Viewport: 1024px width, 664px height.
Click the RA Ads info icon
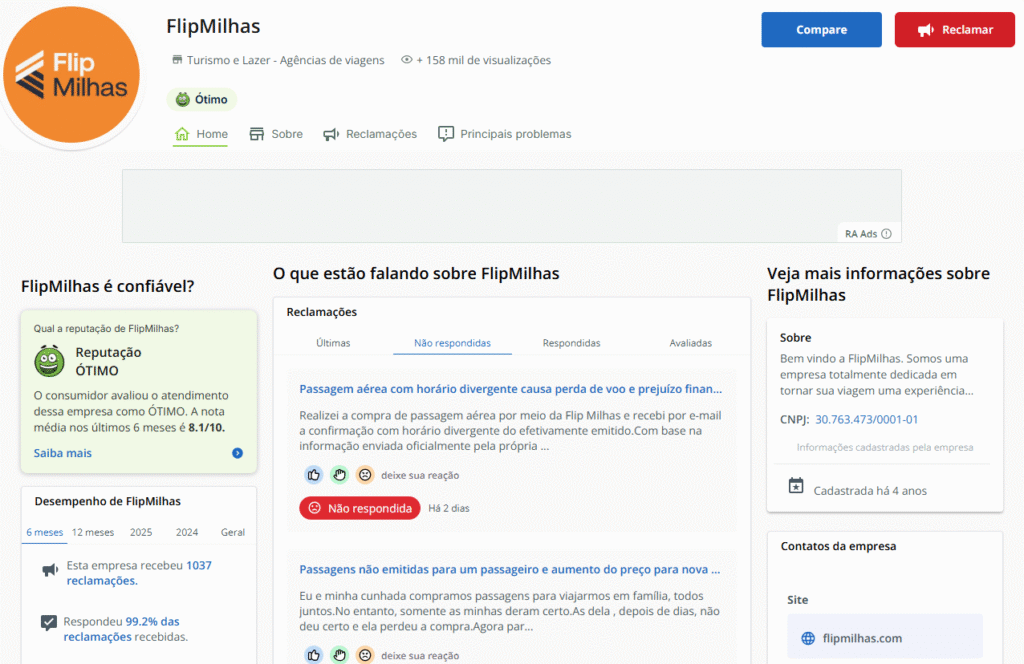(886, 234)
